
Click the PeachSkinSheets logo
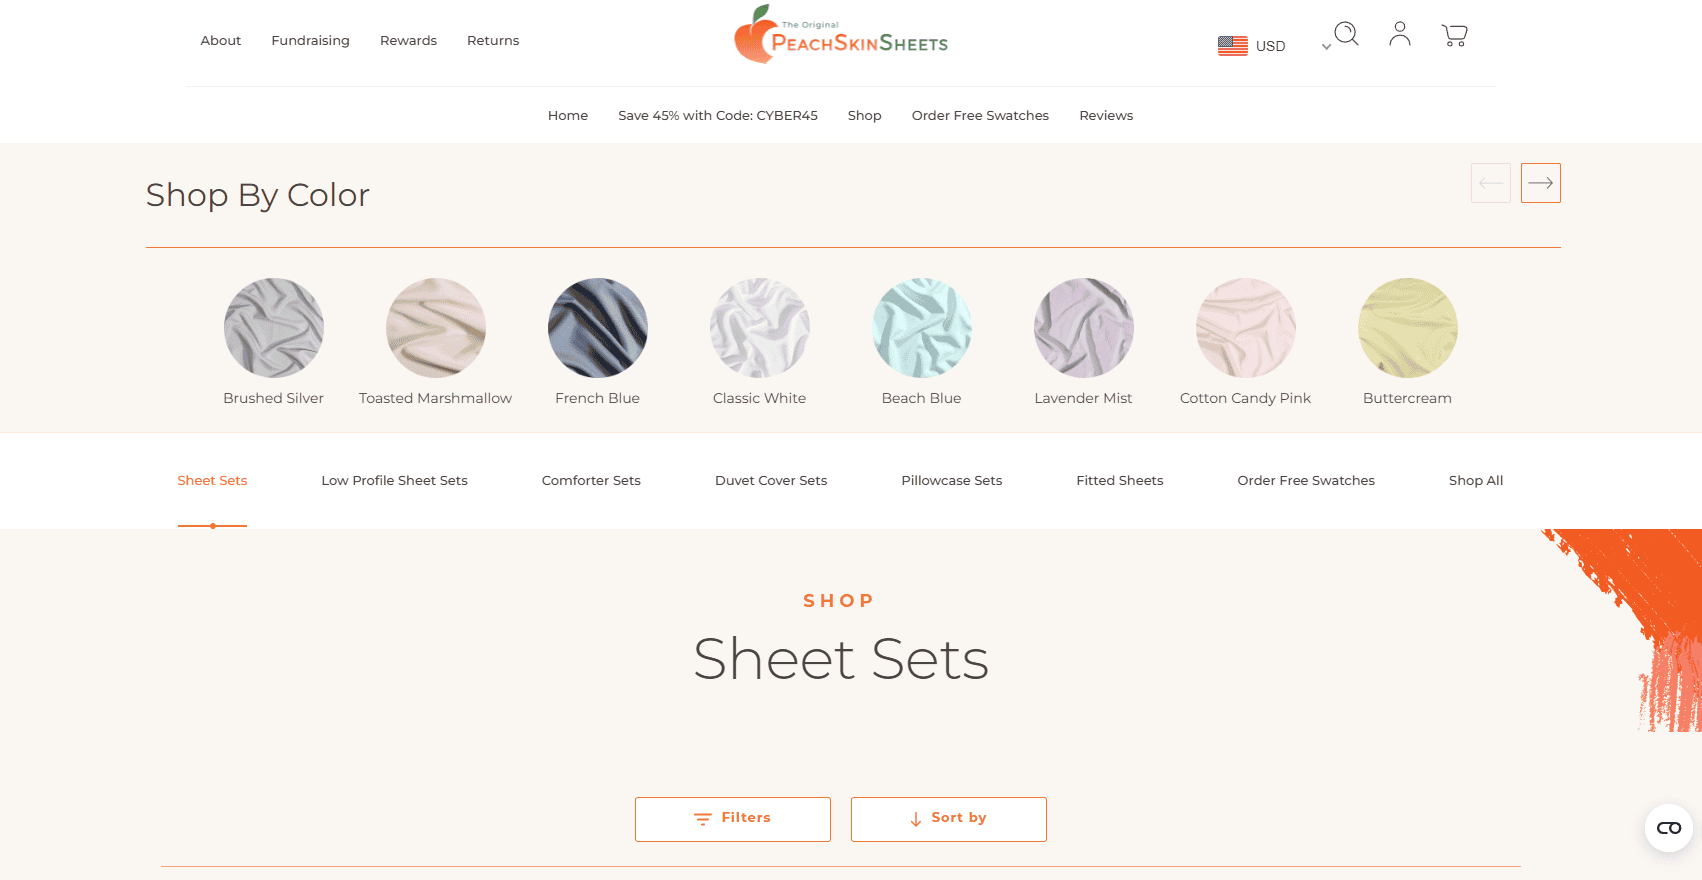click(841, 35)
